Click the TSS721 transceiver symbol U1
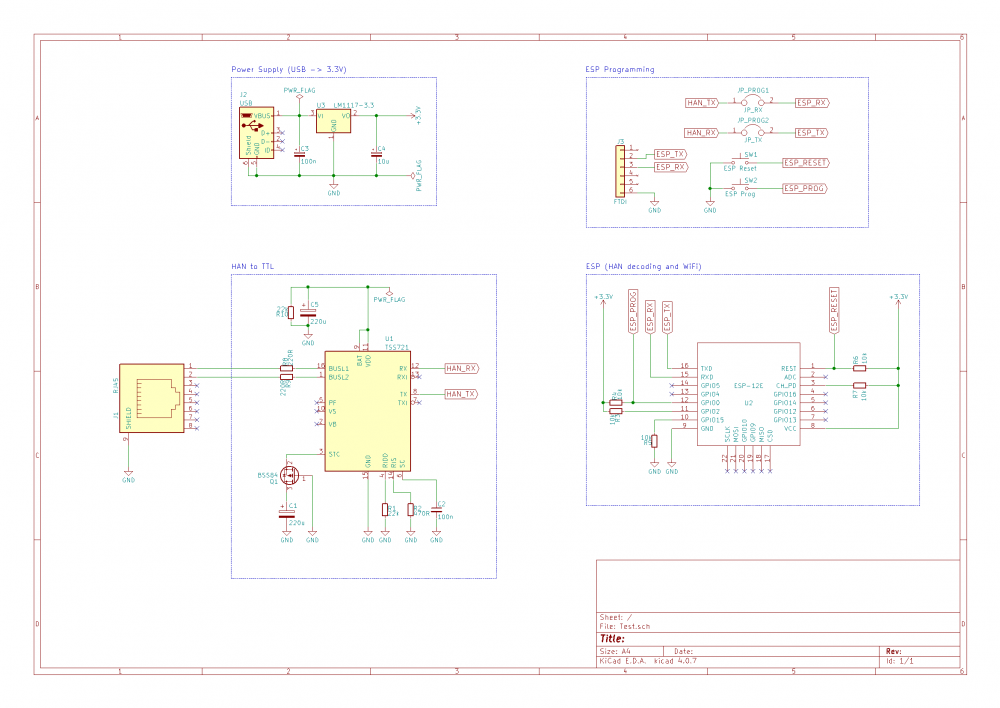 pos(367,410)
